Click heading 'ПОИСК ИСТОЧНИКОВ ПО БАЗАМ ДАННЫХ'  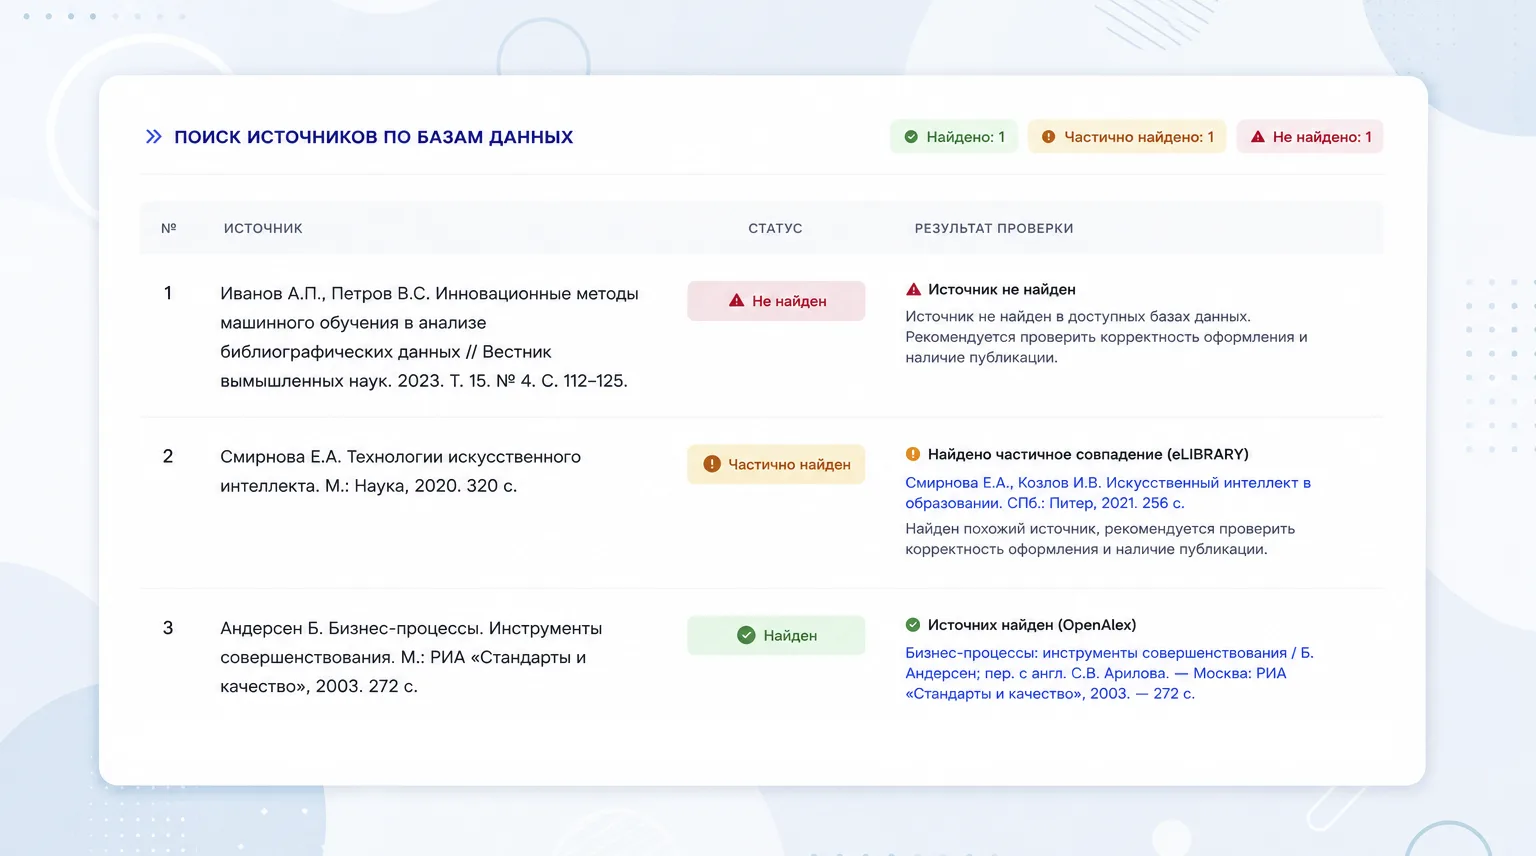pos(374,137)
